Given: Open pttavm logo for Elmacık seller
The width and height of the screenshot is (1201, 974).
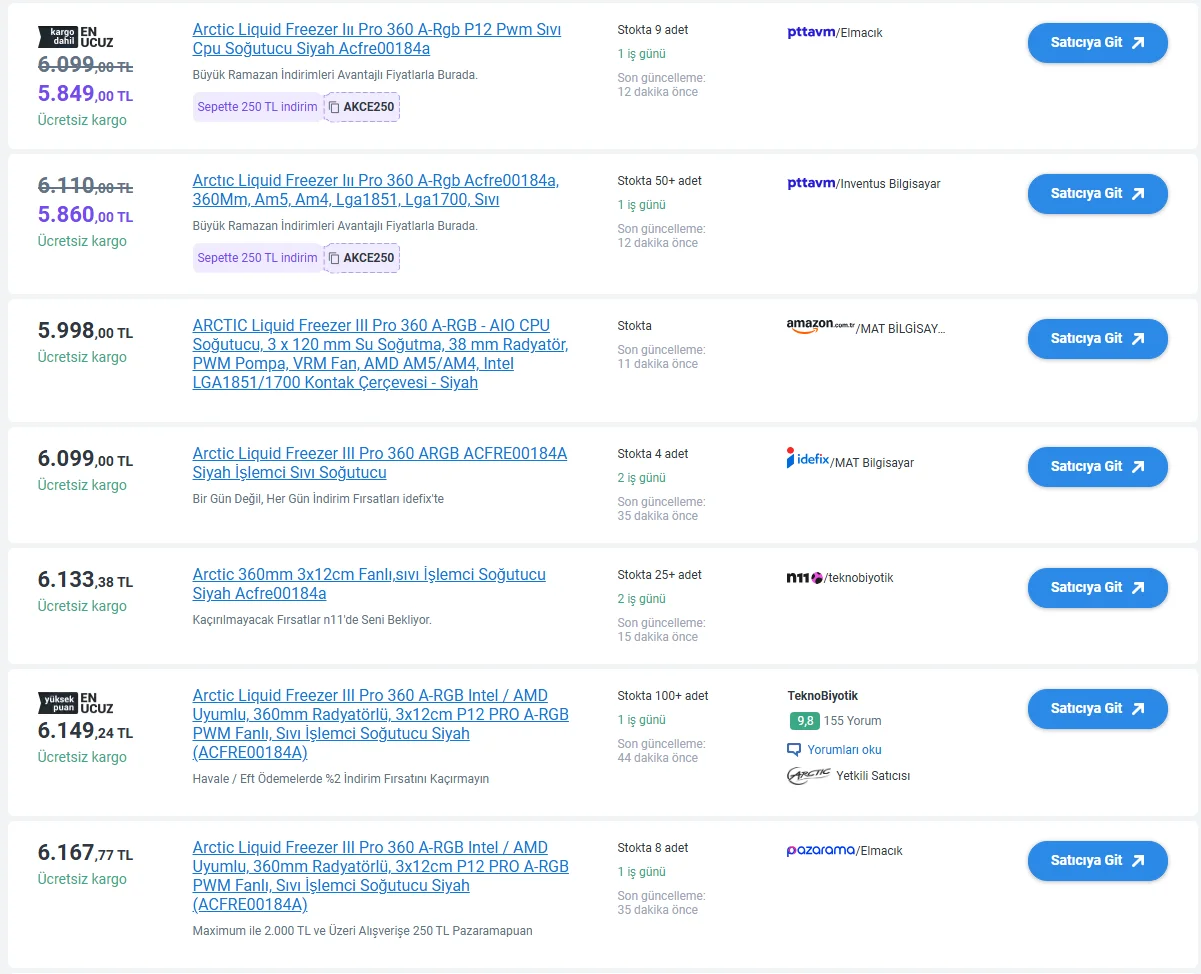Looking at the screenshot, I should click(x=811, y=32).
